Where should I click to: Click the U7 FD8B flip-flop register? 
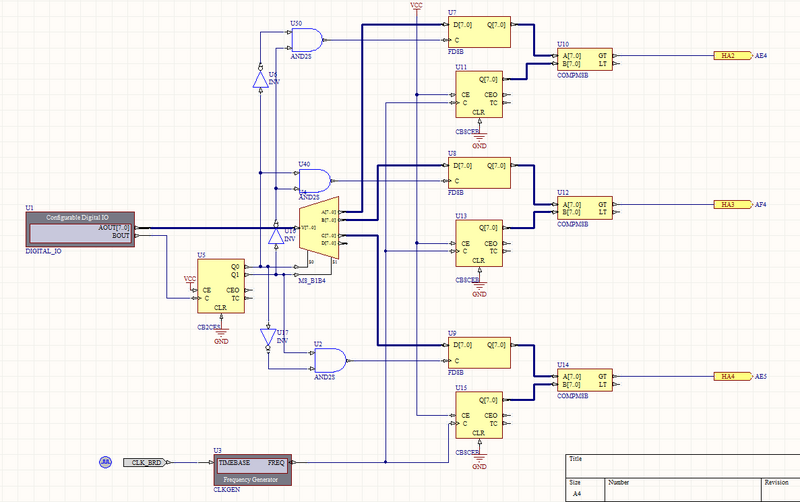click(479, 32)
